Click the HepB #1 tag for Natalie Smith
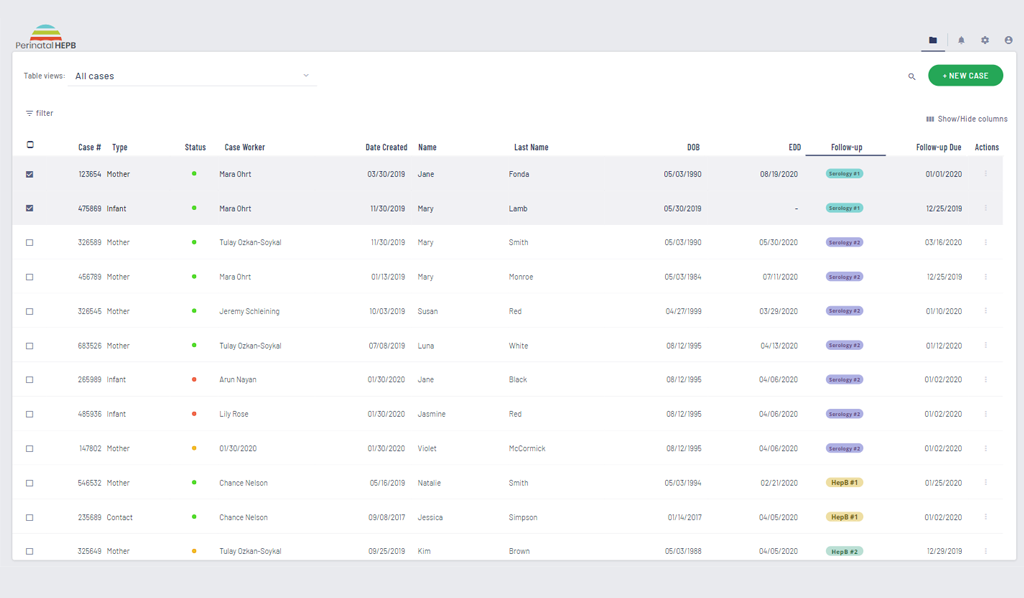The image size is (1024, 598). (x=844, y=483)
